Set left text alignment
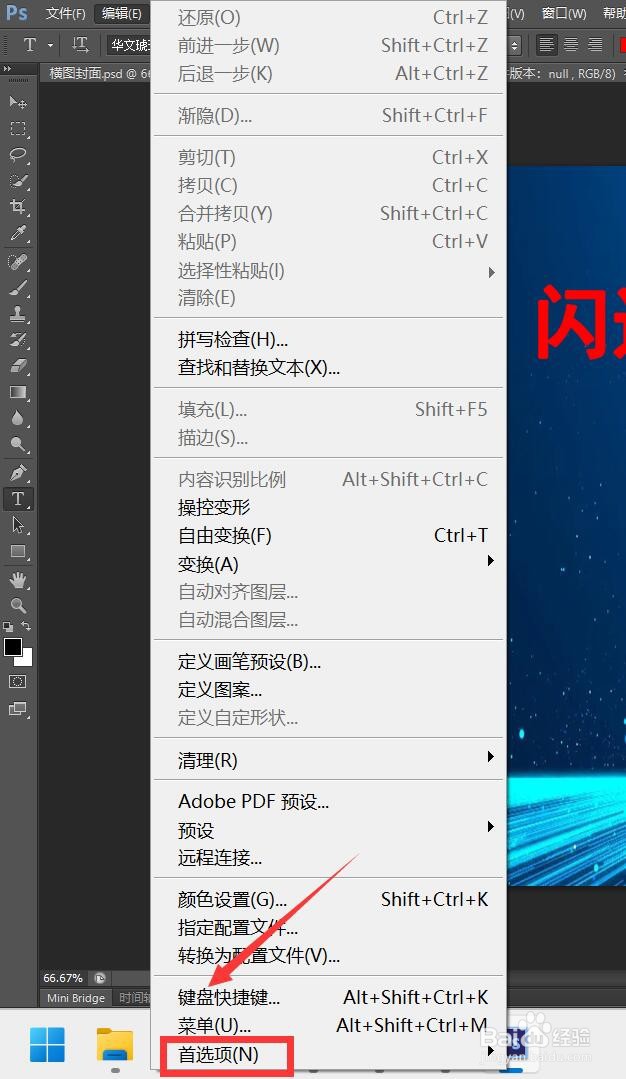This screenshot has width=626, height=1079. pos(546,45)
